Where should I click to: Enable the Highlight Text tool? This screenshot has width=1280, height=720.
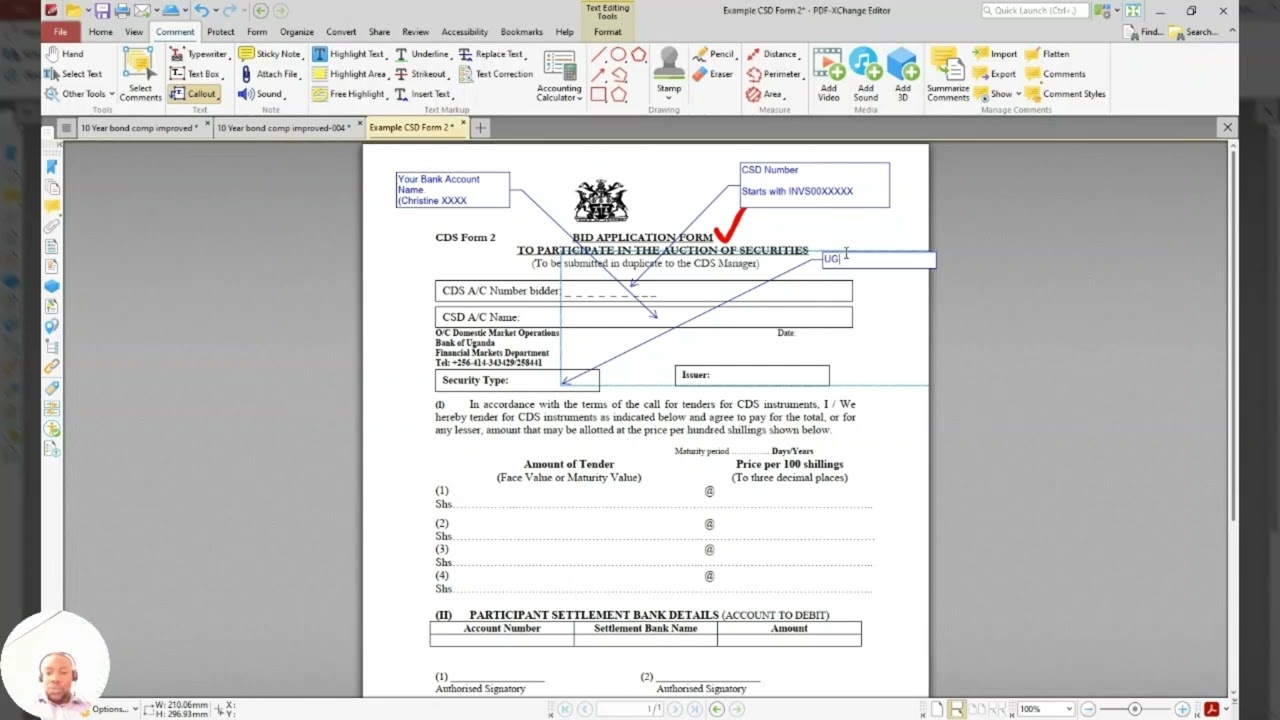348,54
